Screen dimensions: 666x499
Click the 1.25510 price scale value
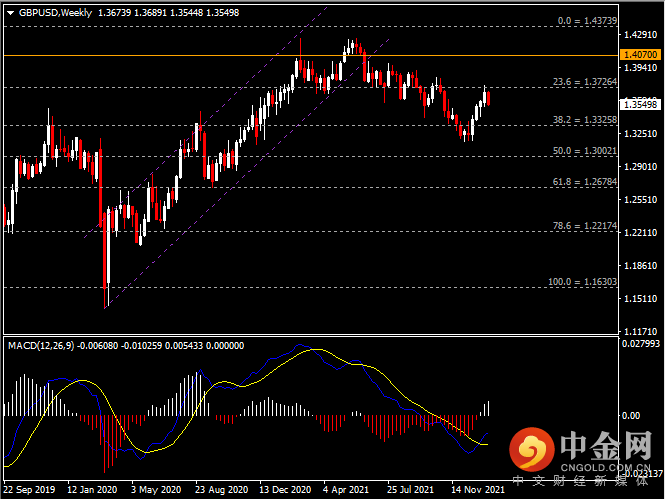[640, 200]
